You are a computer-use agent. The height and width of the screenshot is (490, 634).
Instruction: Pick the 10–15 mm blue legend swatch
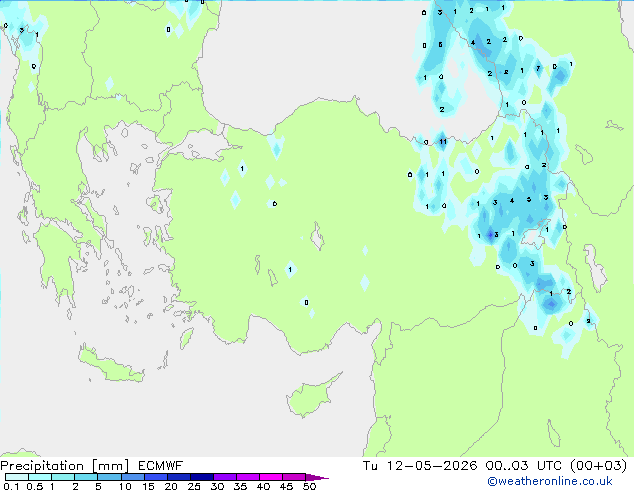(133, 477)
